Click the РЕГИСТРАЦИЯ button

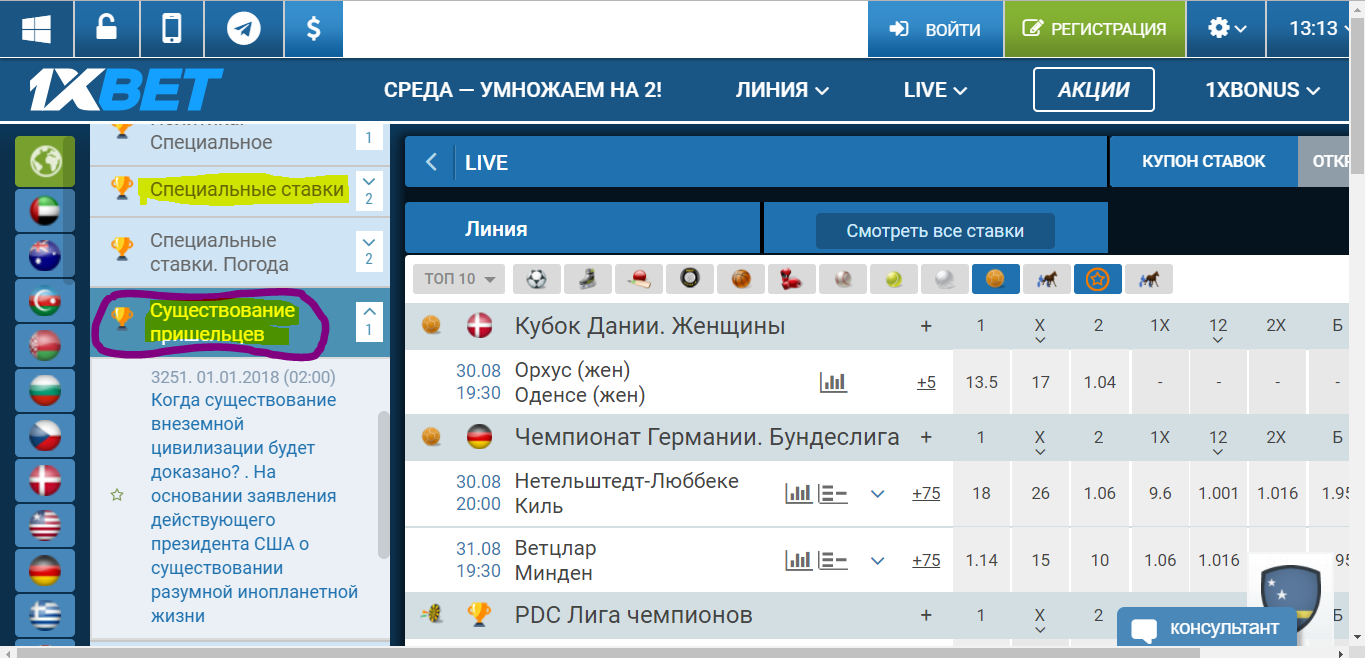click(x=1094, y=29)
